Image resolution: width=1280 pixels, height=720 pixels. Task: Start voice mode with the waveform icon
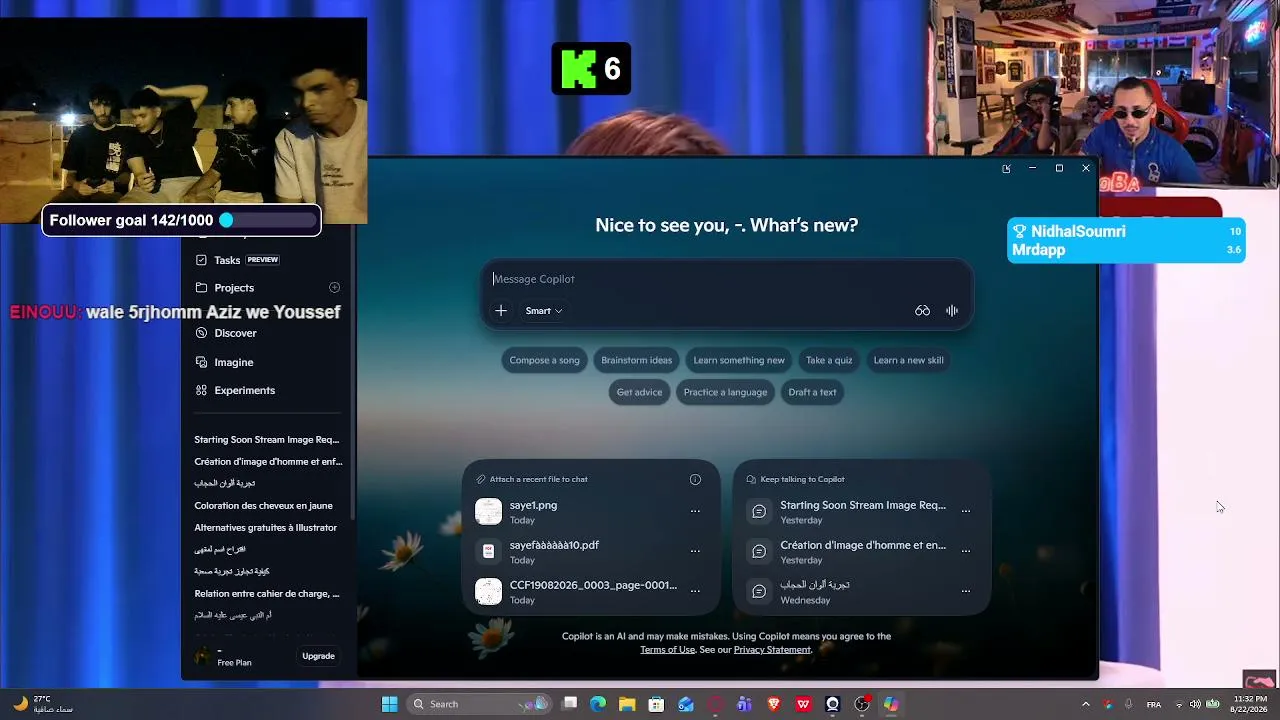(952, 311)
